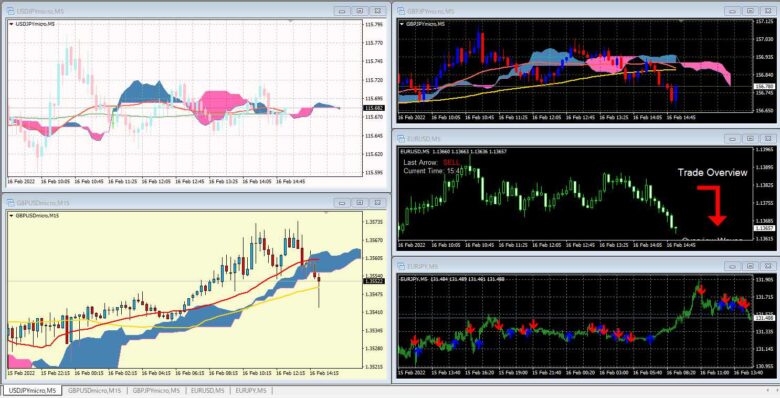Click the GBPUSDmicro,M15 chart window icon
The height and width of the screenshot is (398, 780).
tap(10, 203)
